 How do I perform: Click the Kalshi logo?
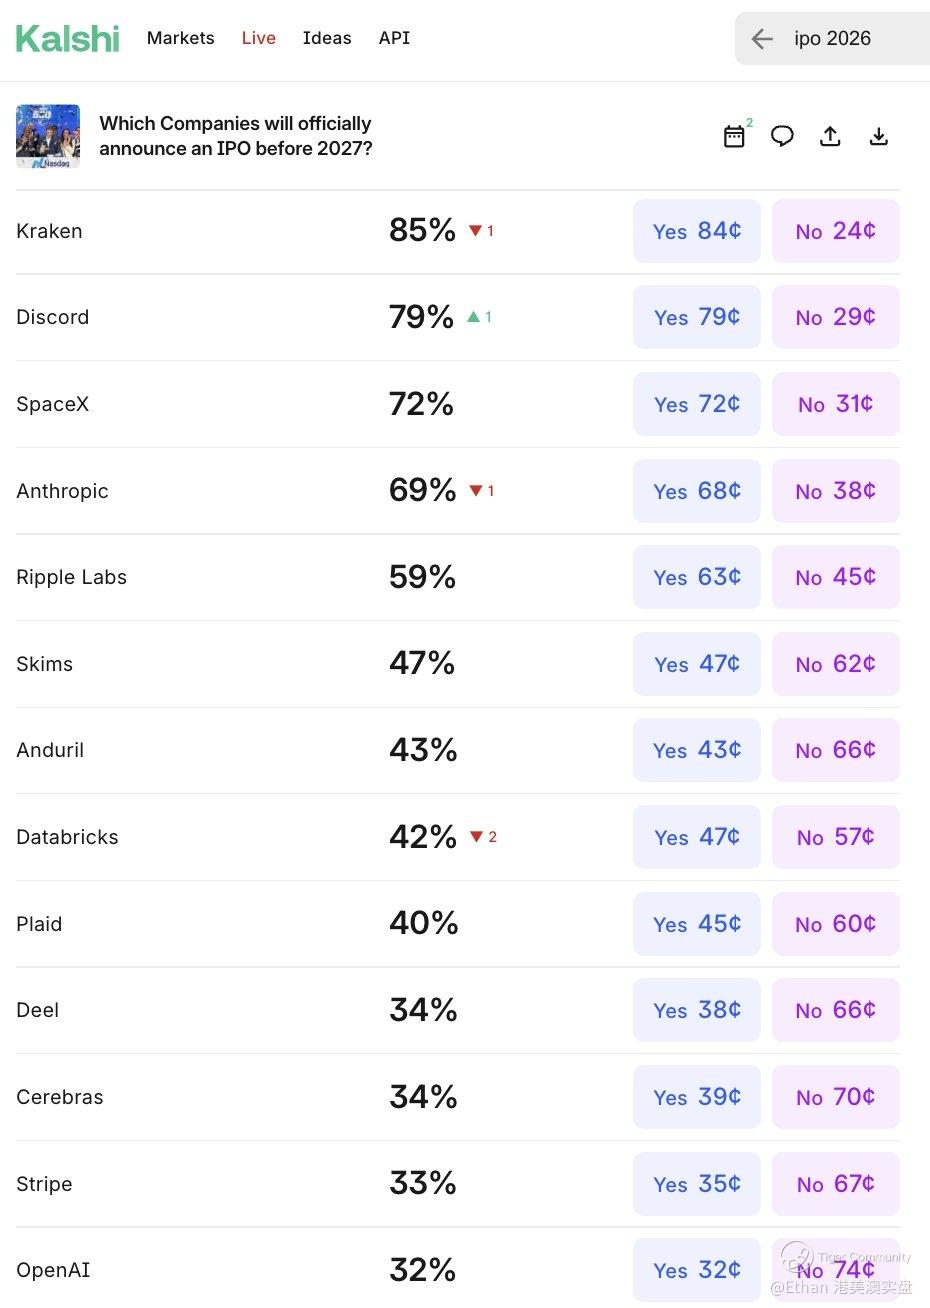(x=68, y=38)
